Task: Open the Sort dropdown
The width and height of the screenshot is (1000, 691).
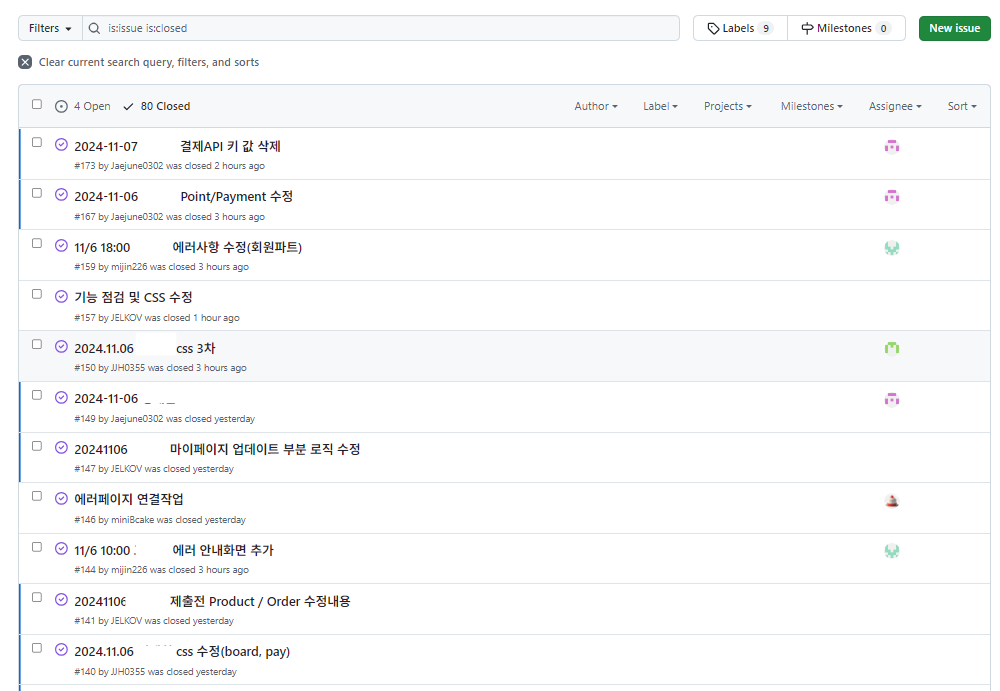Action: point(962,106)
